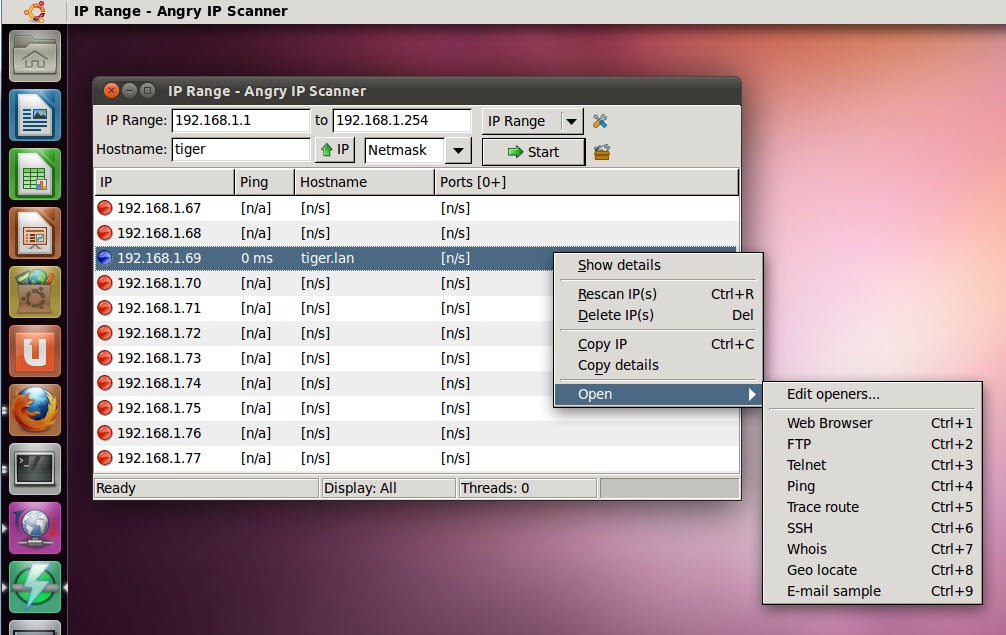Viewport: 1006px width, 635px height.
Task: Click the IP up-arrow button
Action: pyautogui.click(x=335, y=150)
